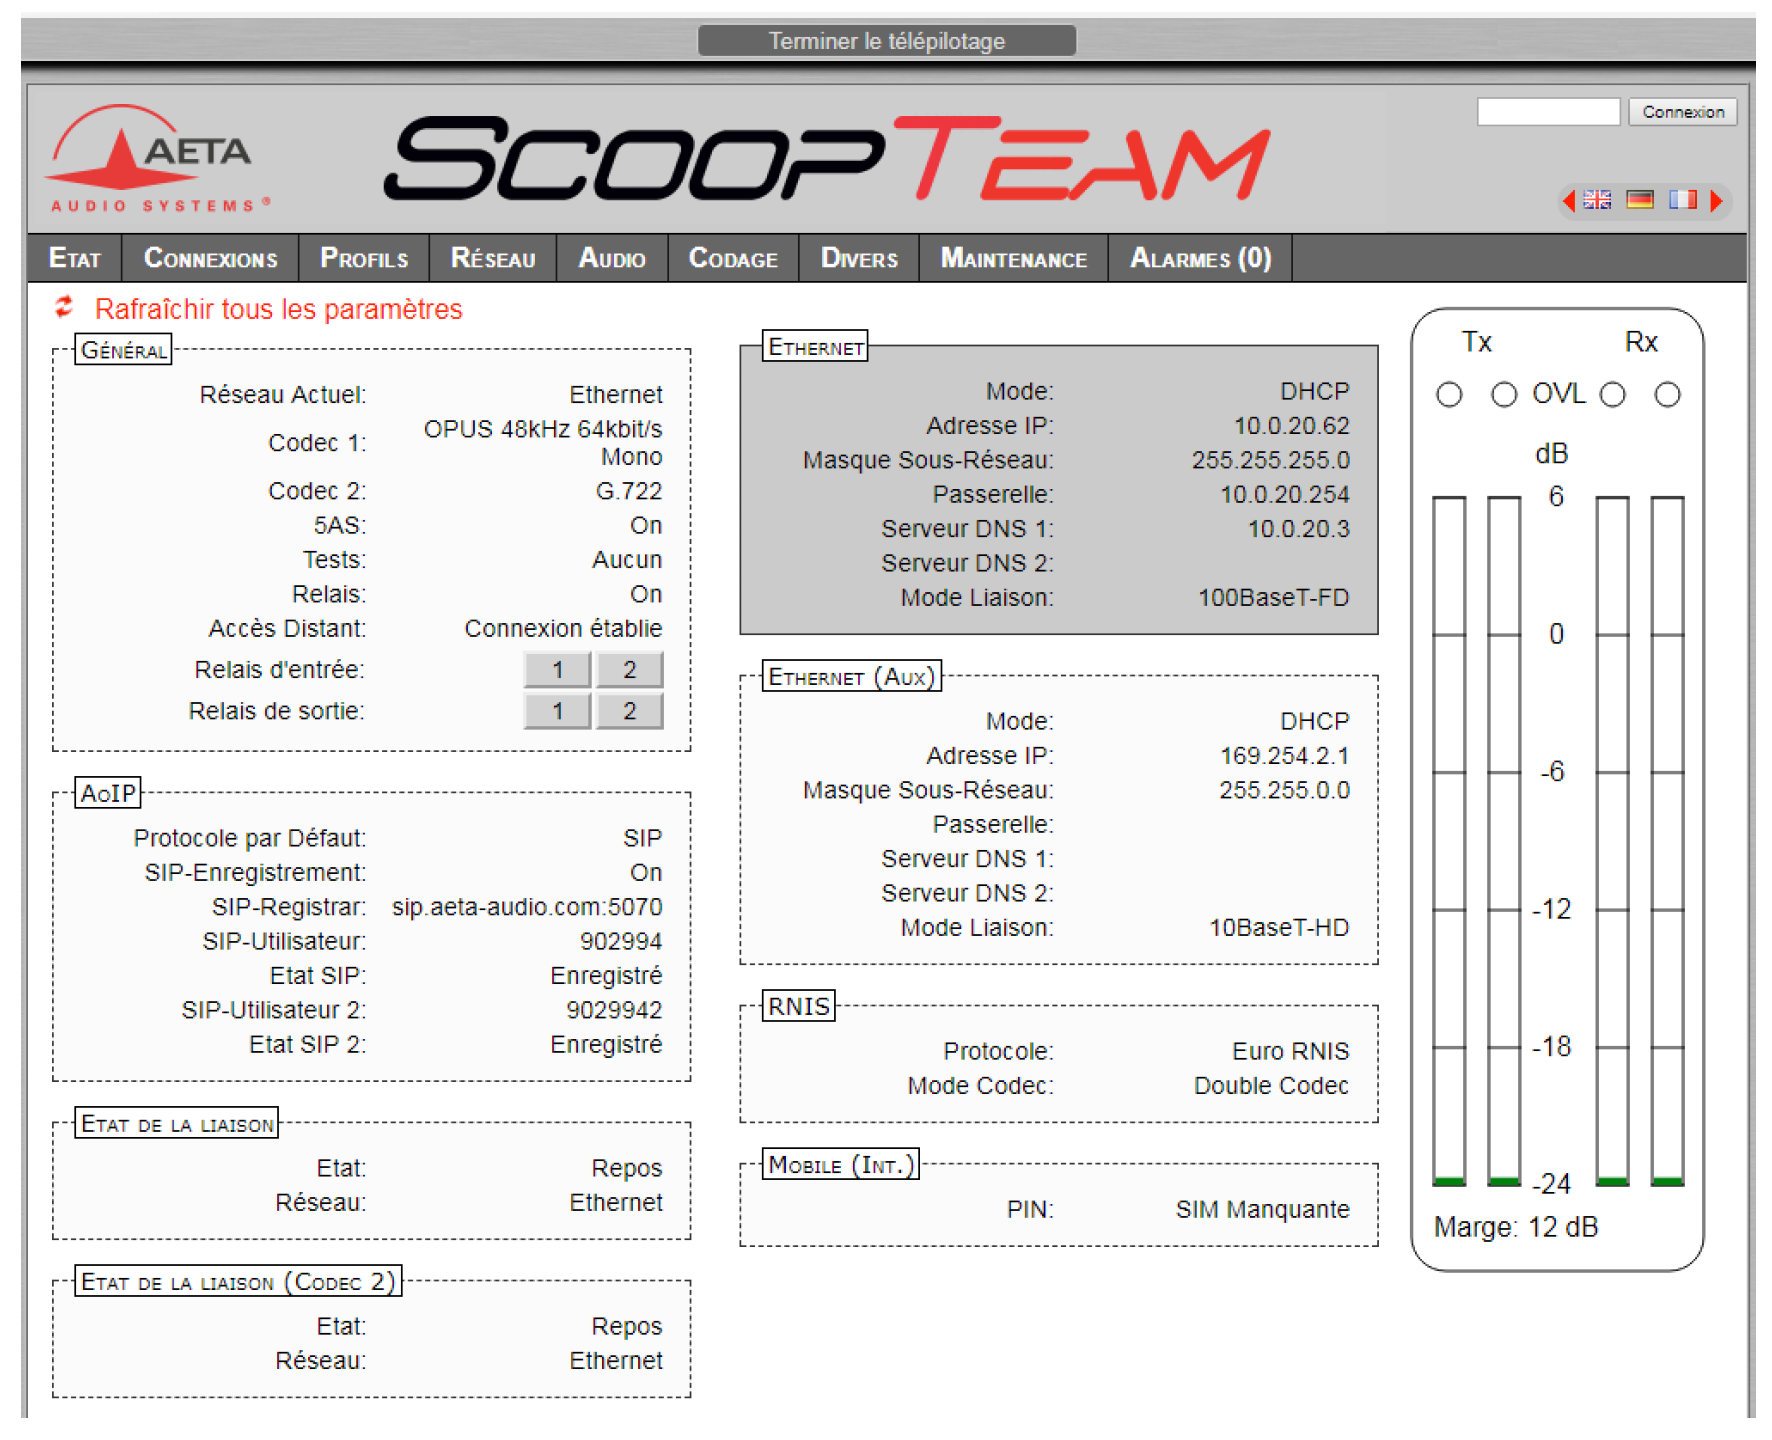The height and width of the screenshot is (1440, 1772).
Task: Switch language using the British flag
Action: (x=1597, y=200)
